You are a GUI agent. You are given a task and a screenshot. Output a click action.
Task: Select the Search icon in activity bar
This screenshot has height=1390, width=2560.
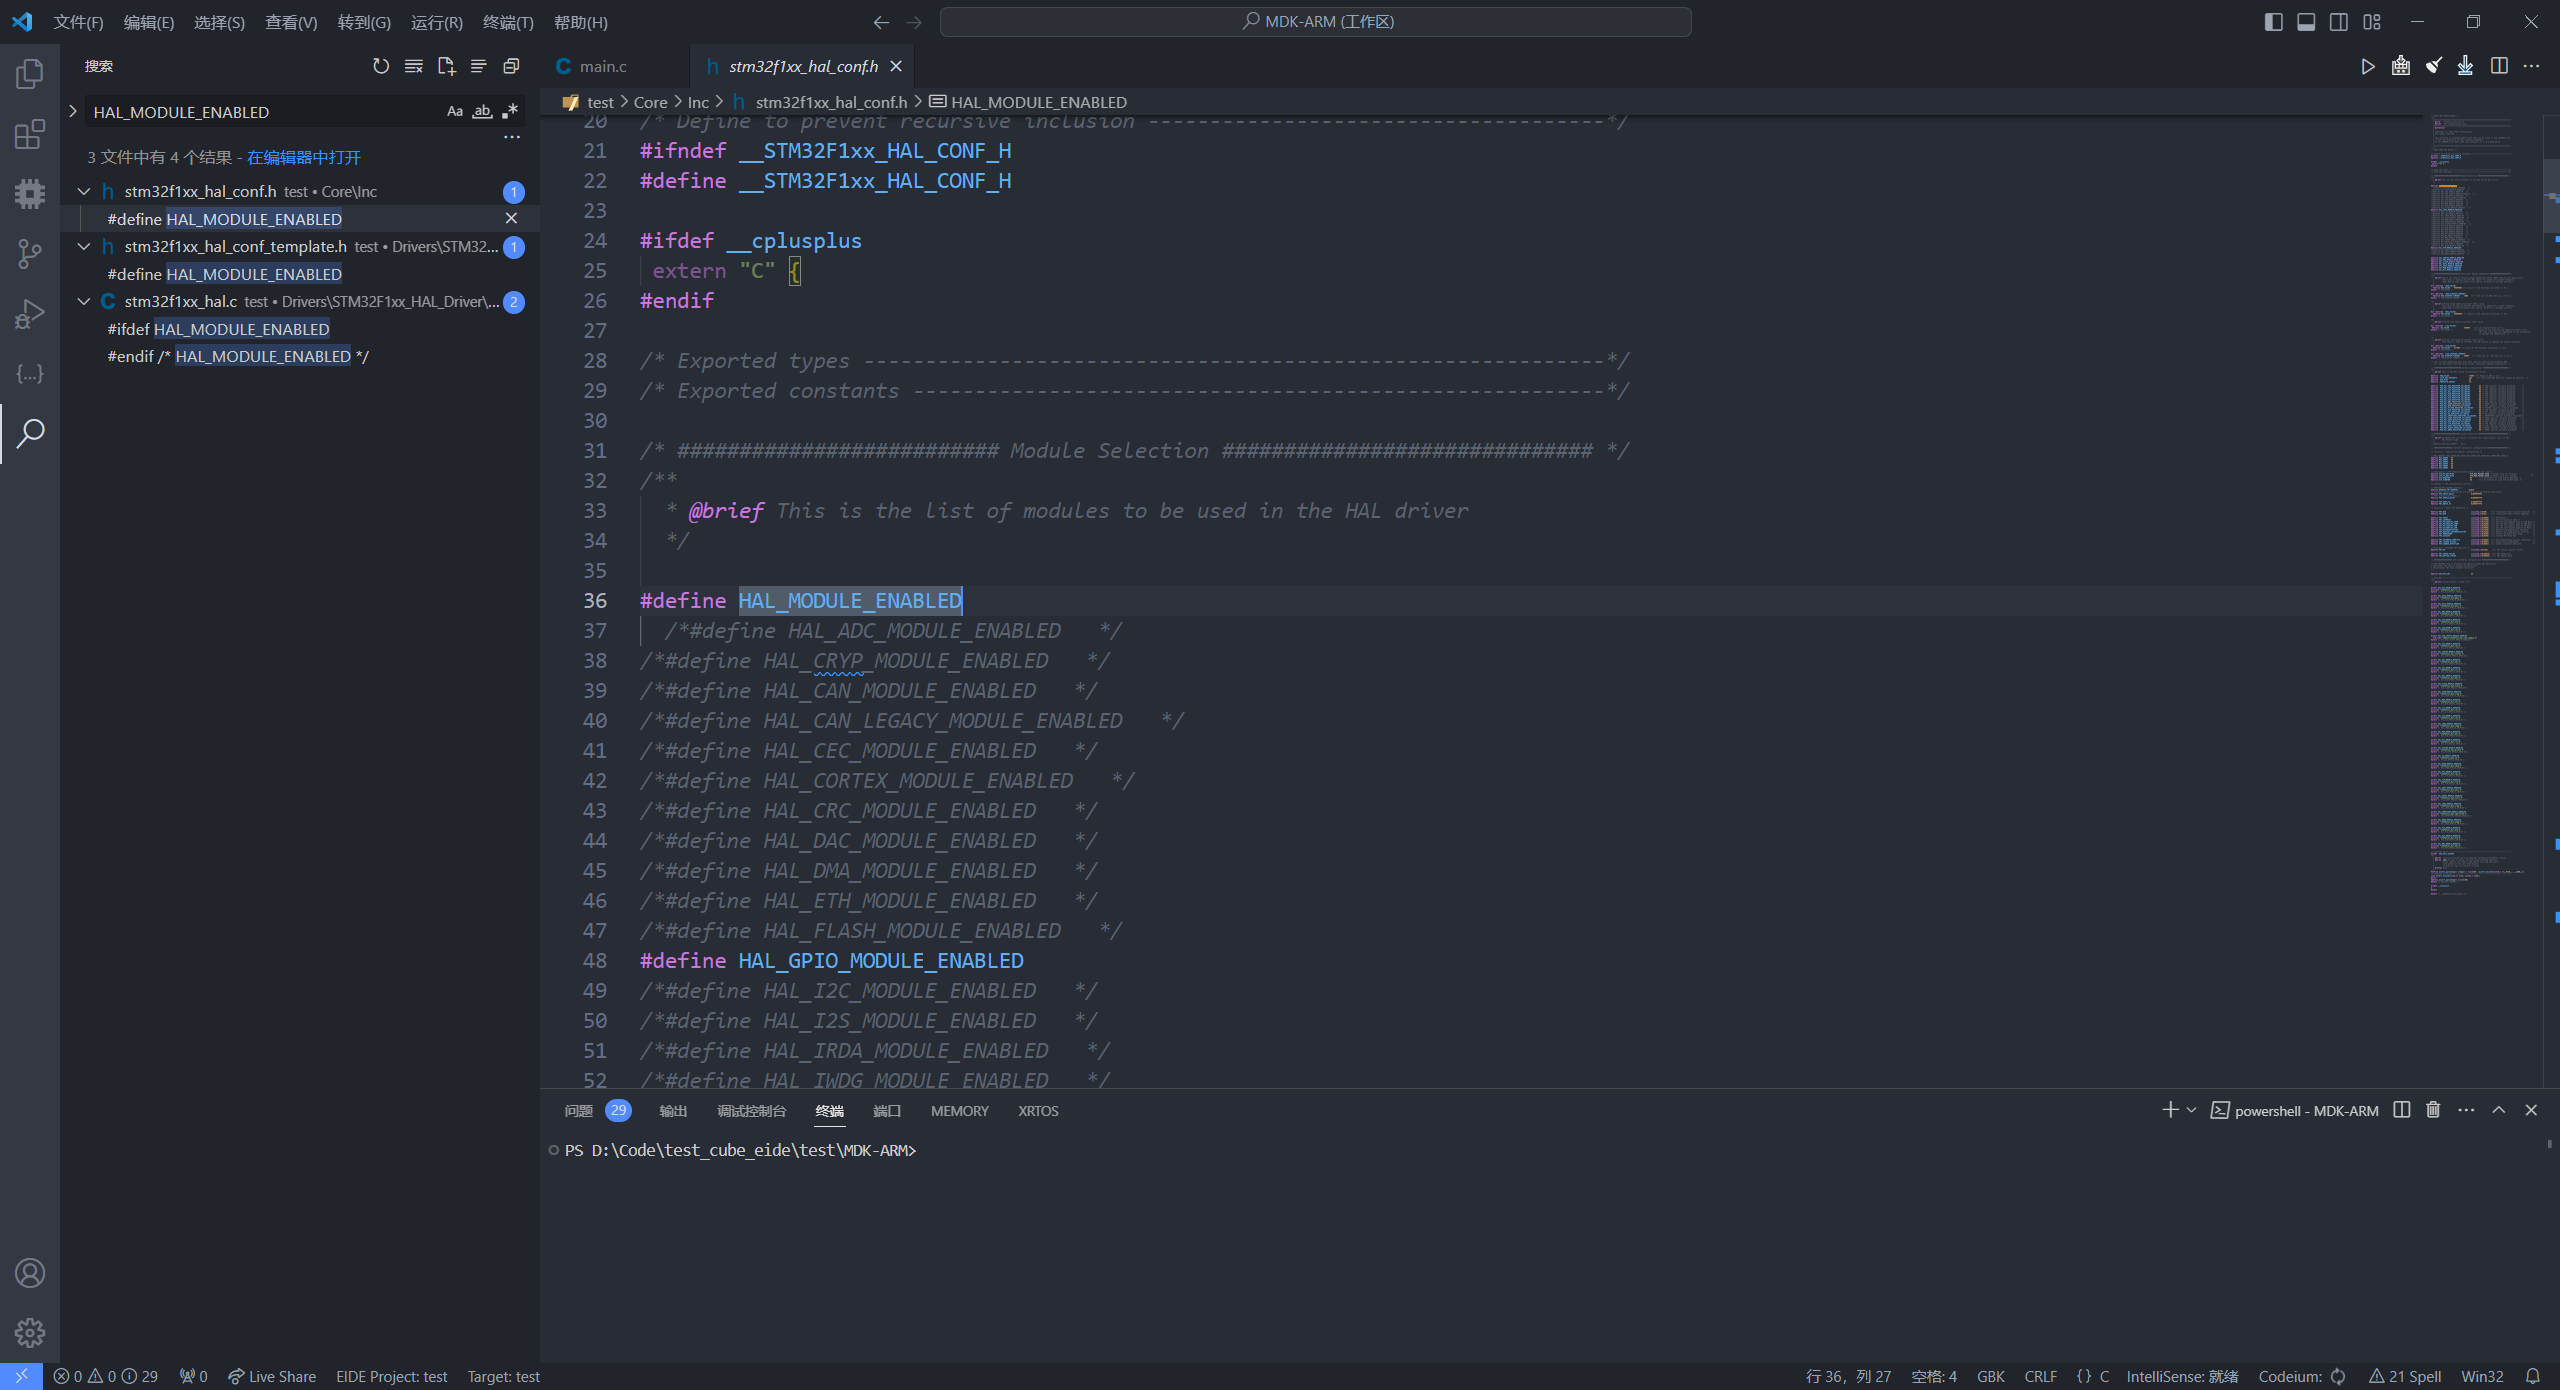point(30,434)
